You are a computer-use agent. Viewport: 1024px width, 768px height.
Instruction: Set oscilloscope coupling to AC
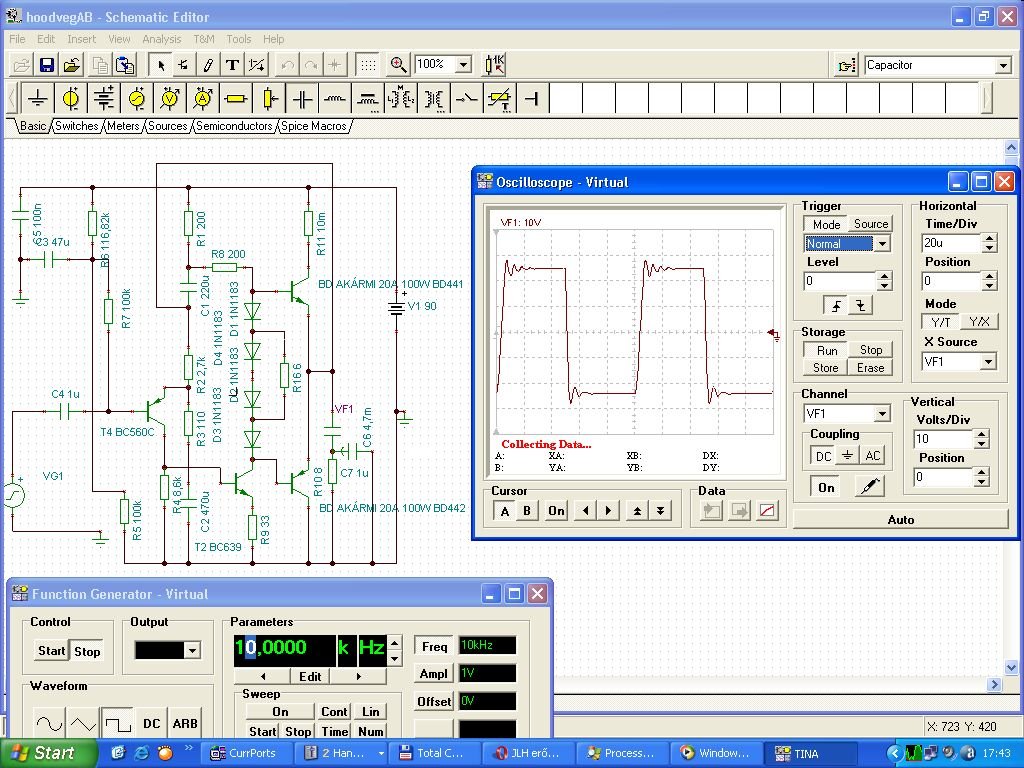coord(873,455)
